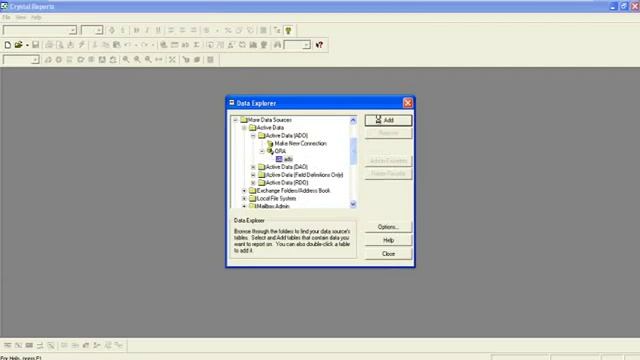The height and width of the screenshot is (360, 640).
Task: Open the View menu
Action: 20,18
